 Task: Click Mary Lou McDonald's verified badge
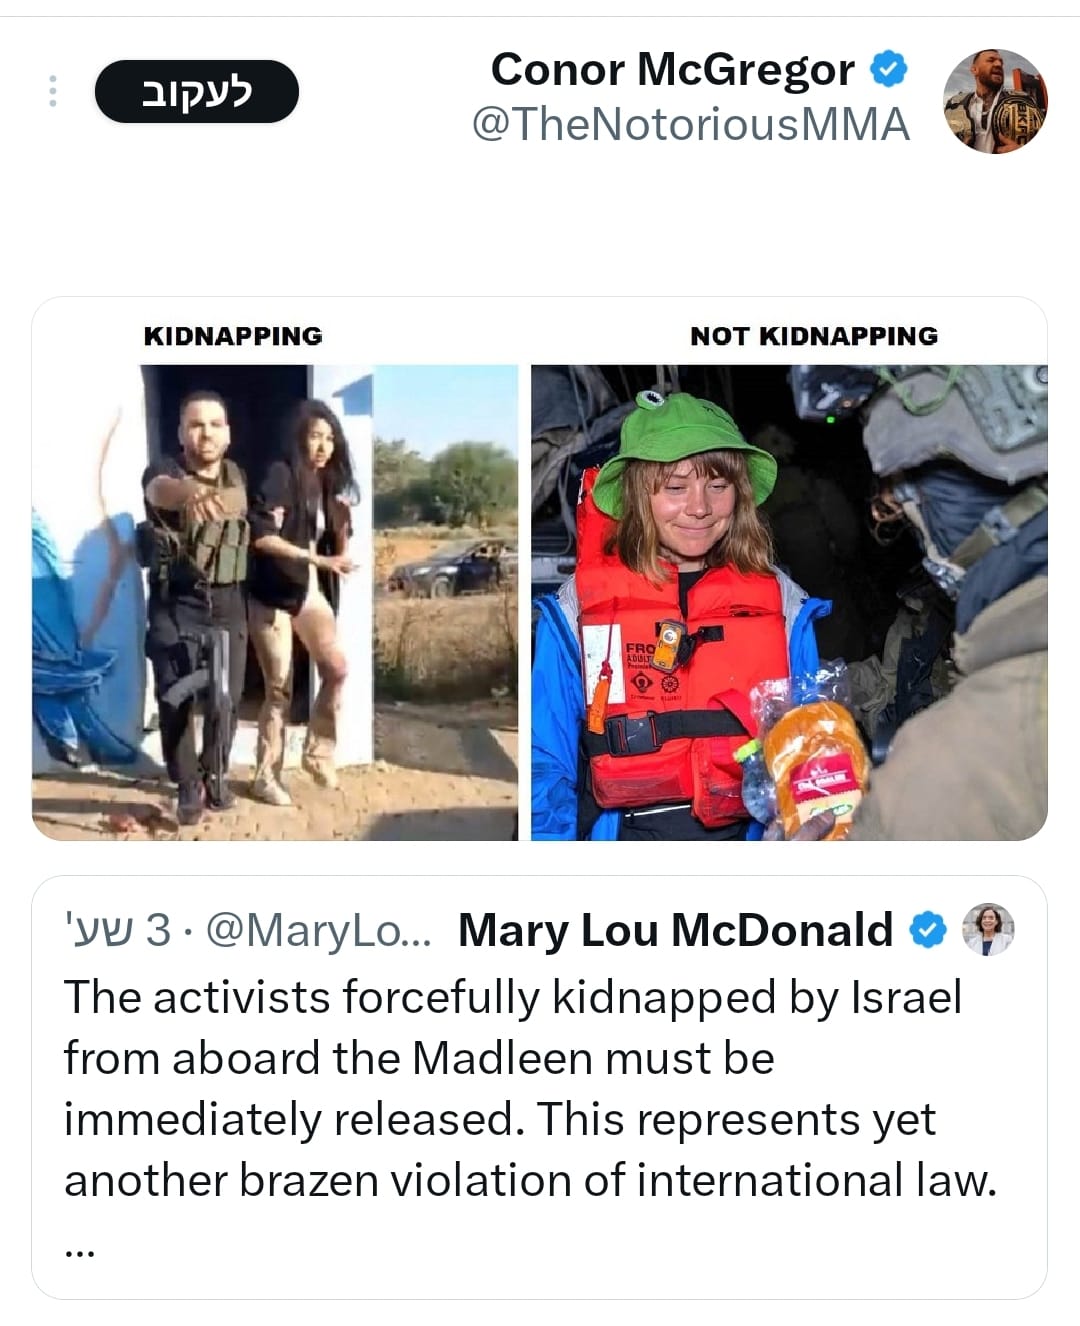(x=929, y=930)
